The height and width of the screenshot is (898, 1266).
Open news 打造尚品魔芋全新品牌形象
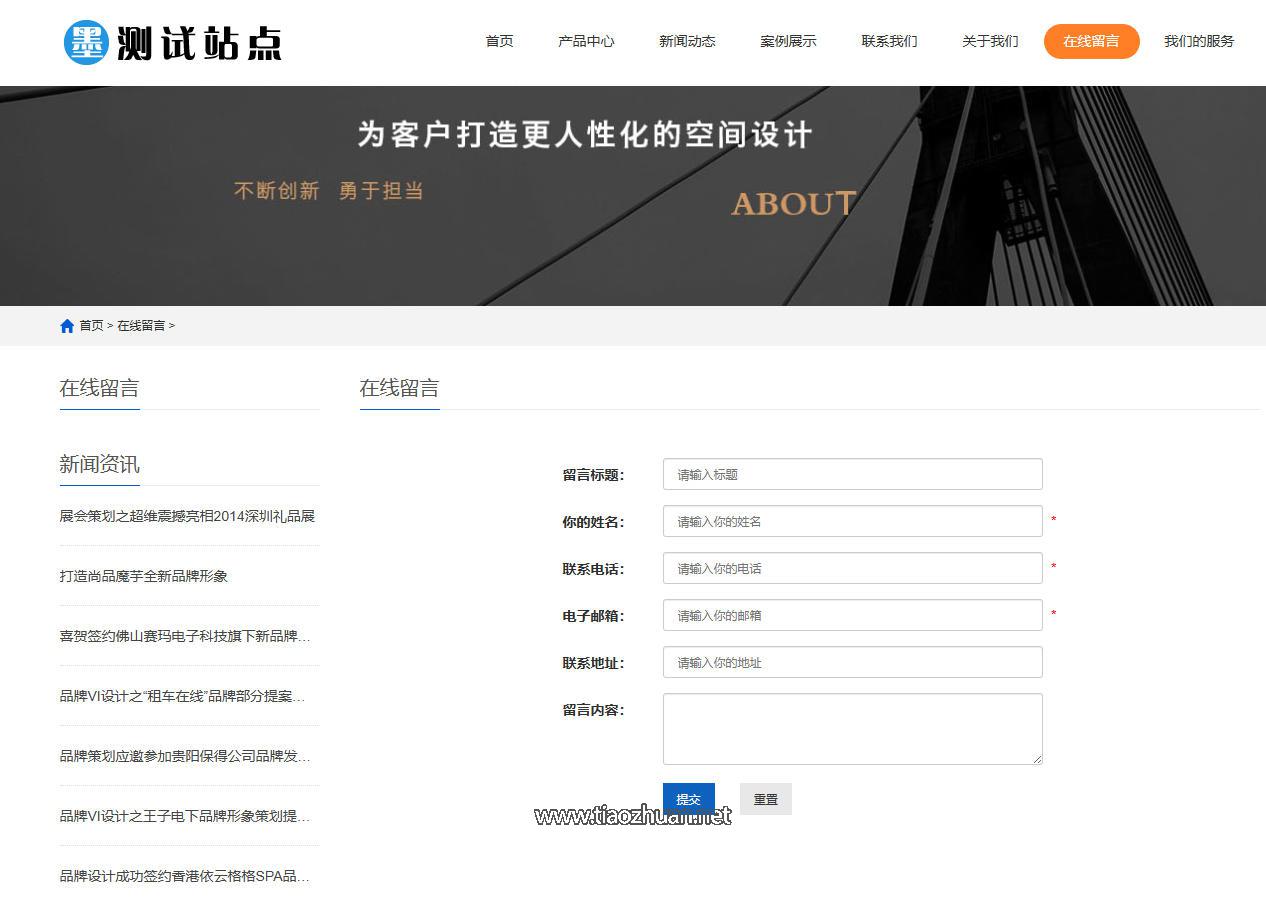(x=144, y=576)
